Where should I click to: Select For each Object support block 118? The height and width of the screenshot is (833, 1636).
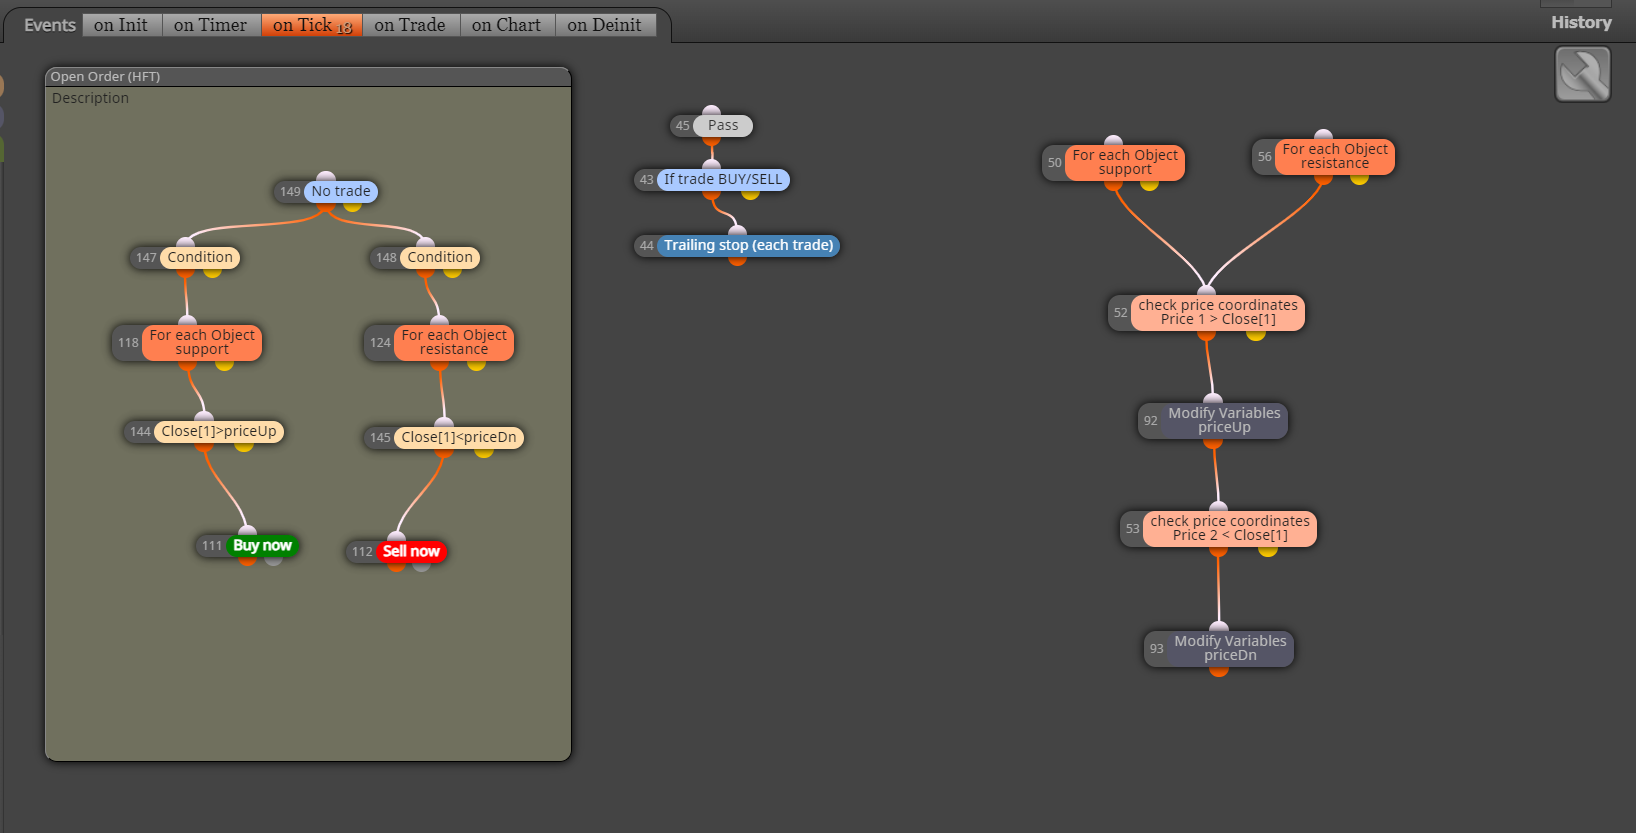pyautogui.click(x=202, y=342)
